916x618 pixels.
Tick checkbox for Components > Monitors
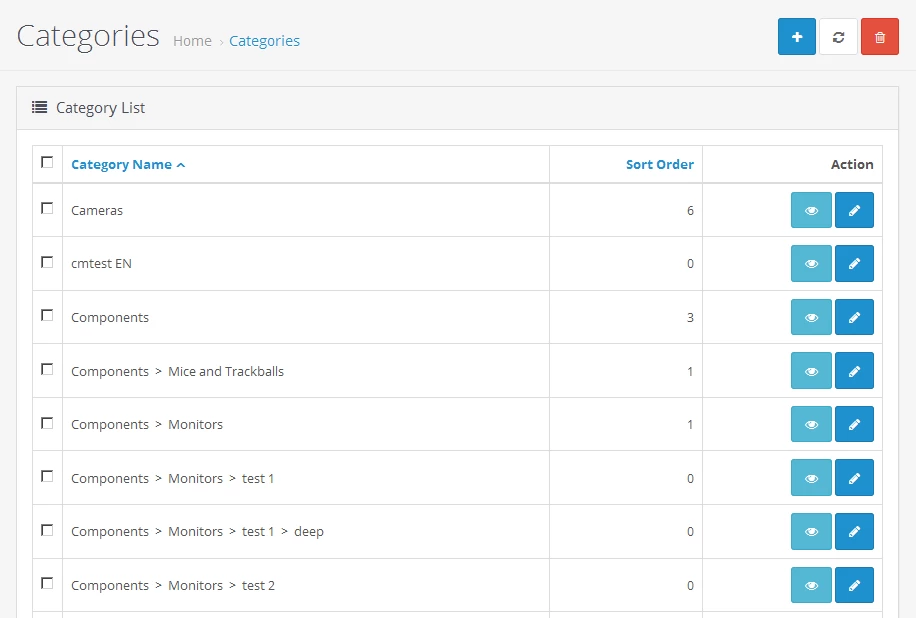[x=47, y=423]
